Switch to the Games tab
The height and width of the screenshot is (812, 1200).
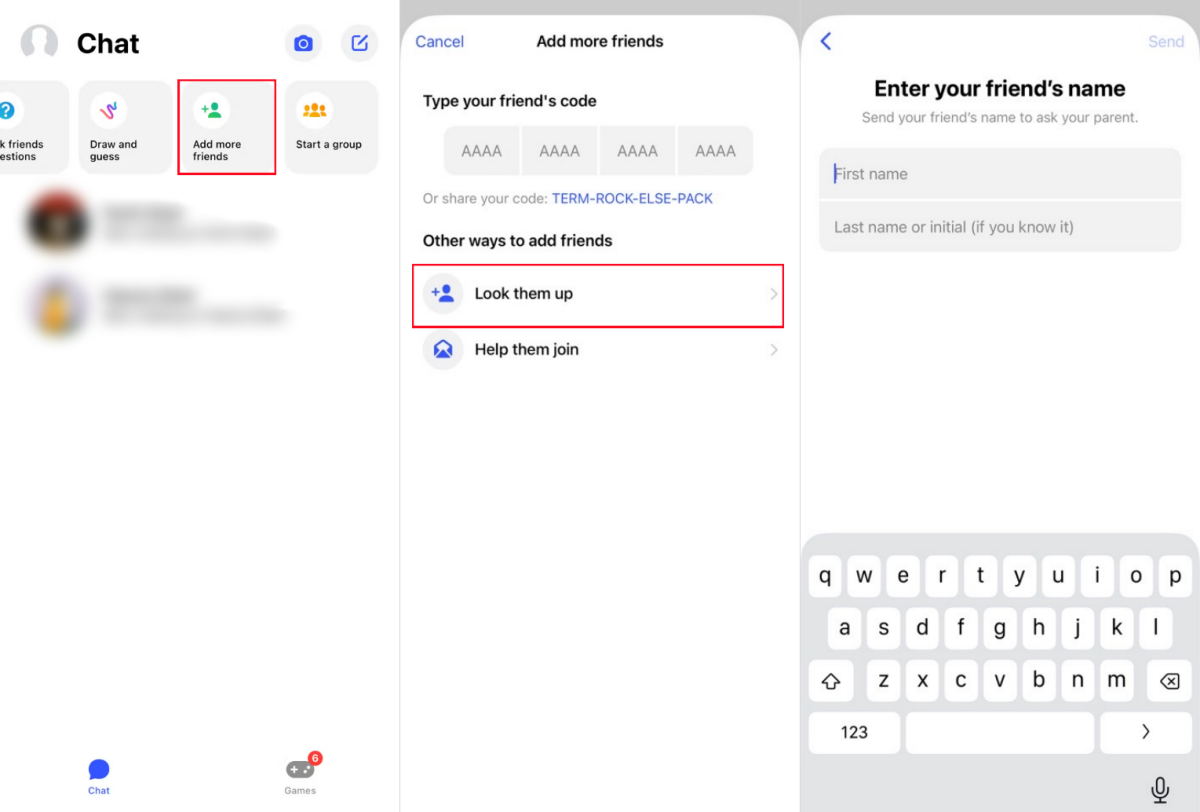tap(300, 775)
